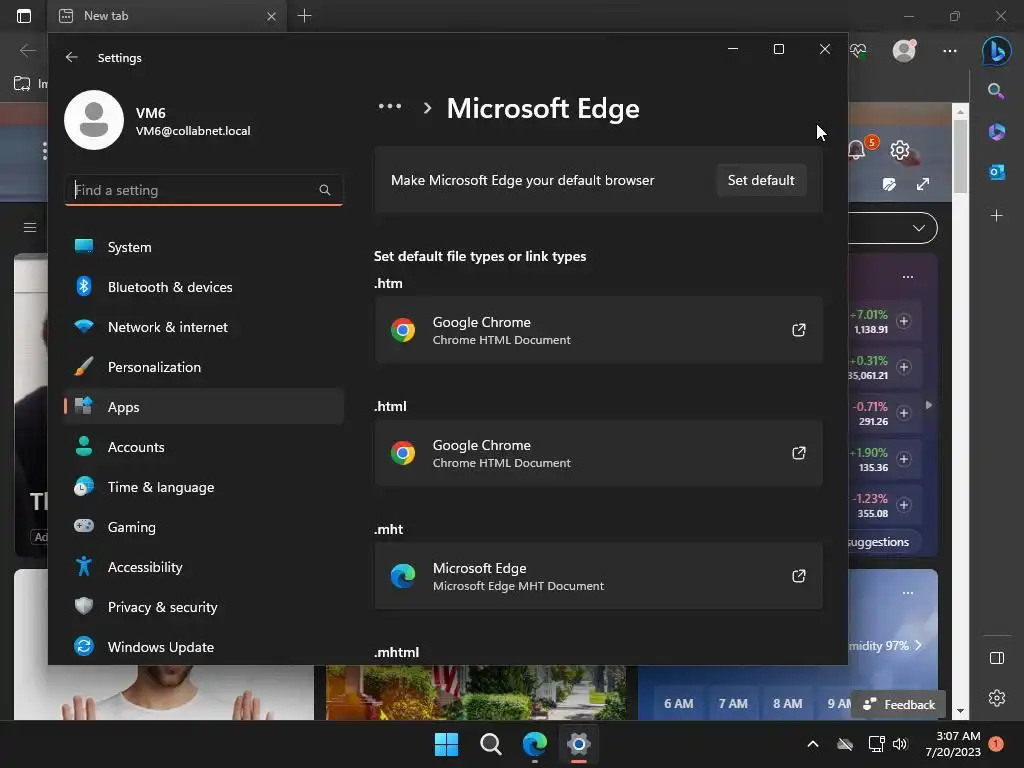
Task: Click Edge profile avatar in toolbar
Action: tap(904, 50)
